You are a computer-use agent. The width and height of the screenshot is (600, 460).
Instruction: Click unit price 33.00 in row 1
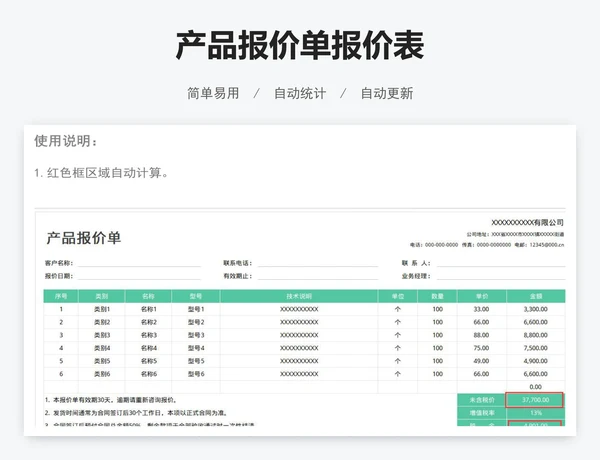pyautogui.click(x=481, y=309)
